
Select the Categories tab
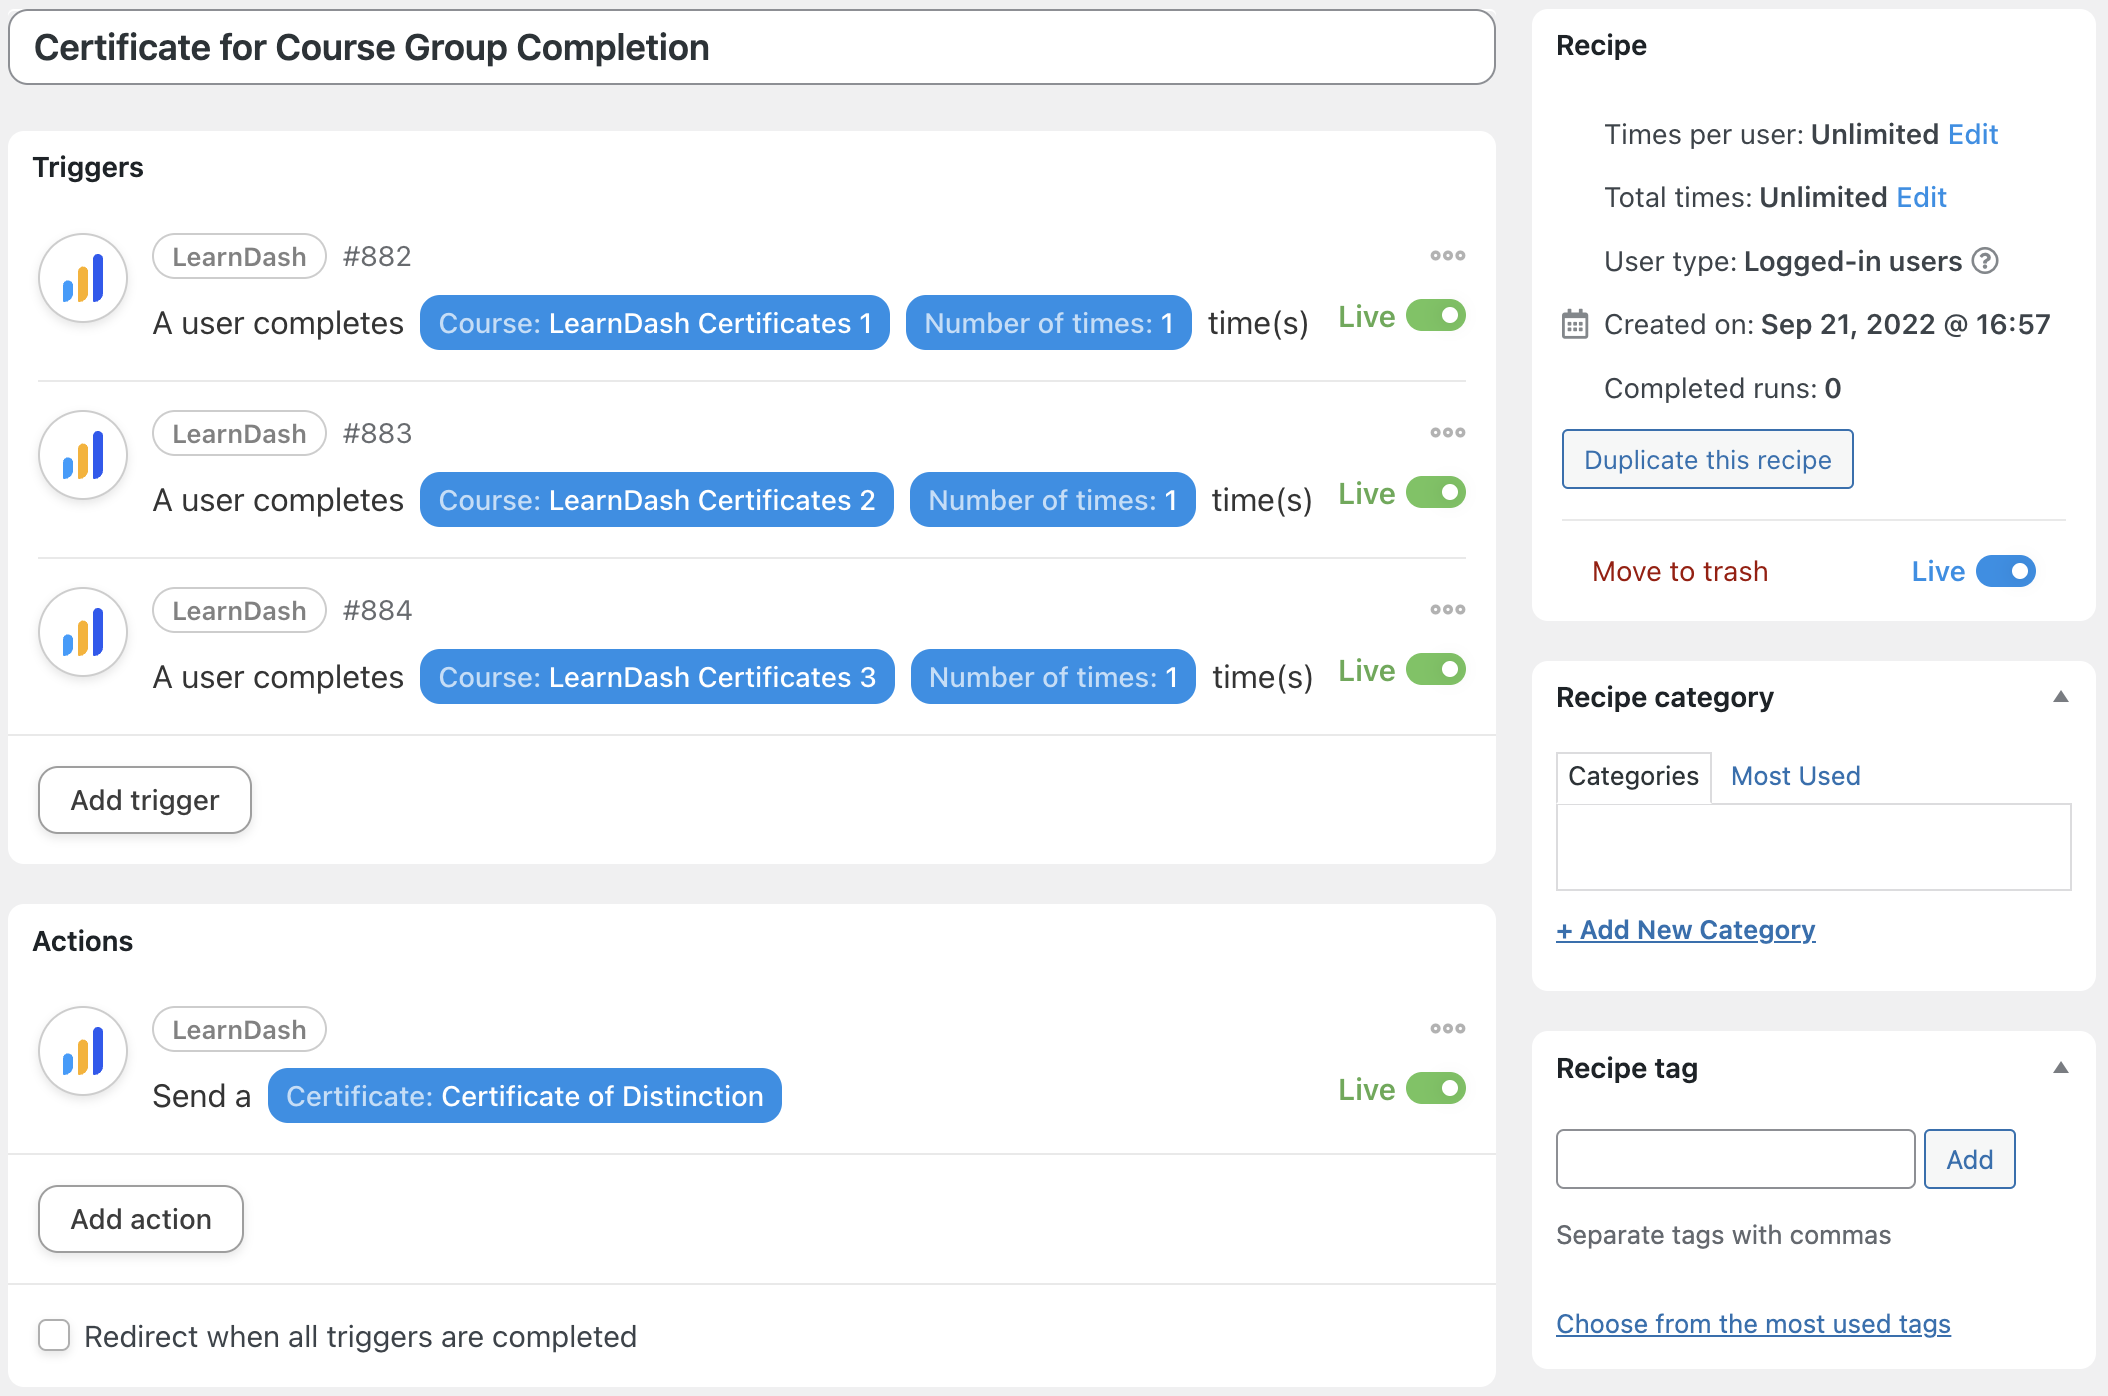[1632, 776]
